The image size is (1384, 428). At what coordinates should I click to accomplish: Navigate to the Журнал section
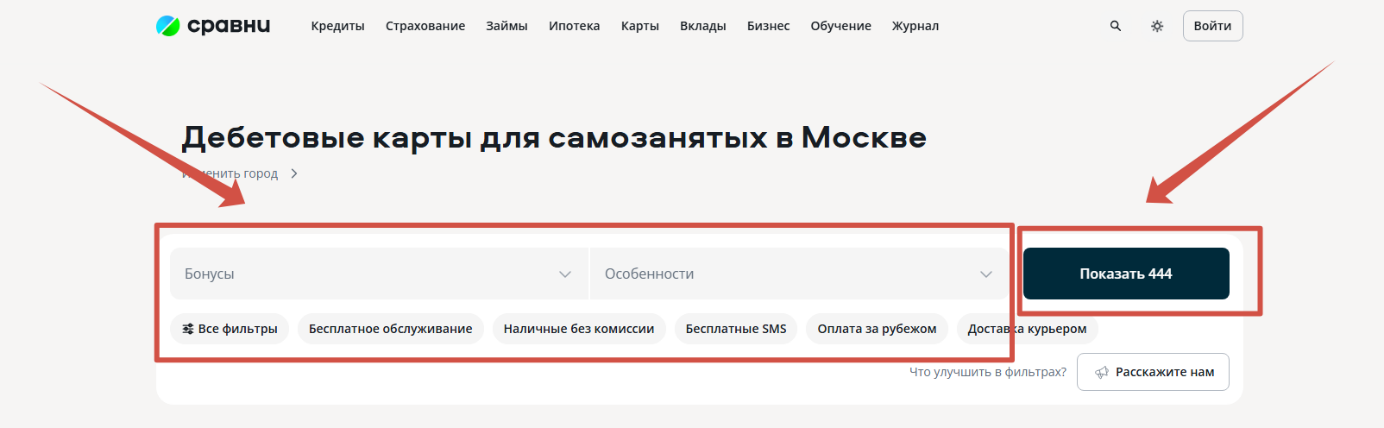(x=915, y=26)
